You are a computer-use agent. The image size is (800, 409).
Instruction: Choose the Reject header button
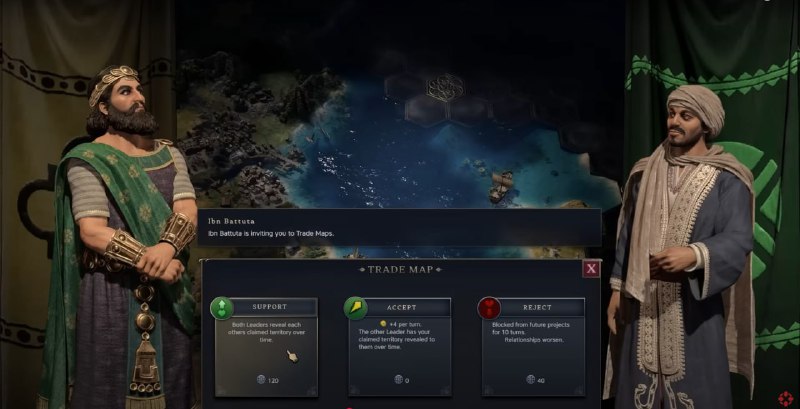click(537, 308)
